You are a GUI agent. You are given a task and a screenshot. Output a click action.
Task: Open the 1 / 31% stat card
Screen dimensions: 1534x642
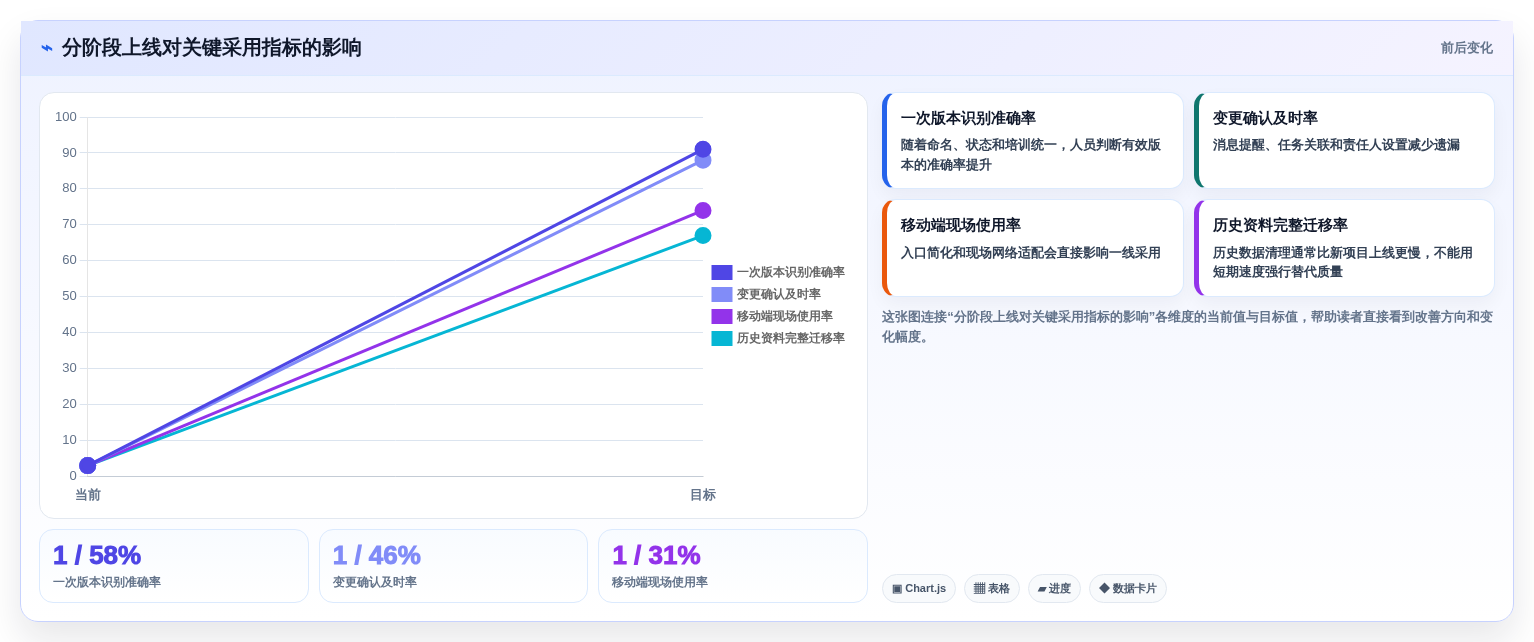733,566
